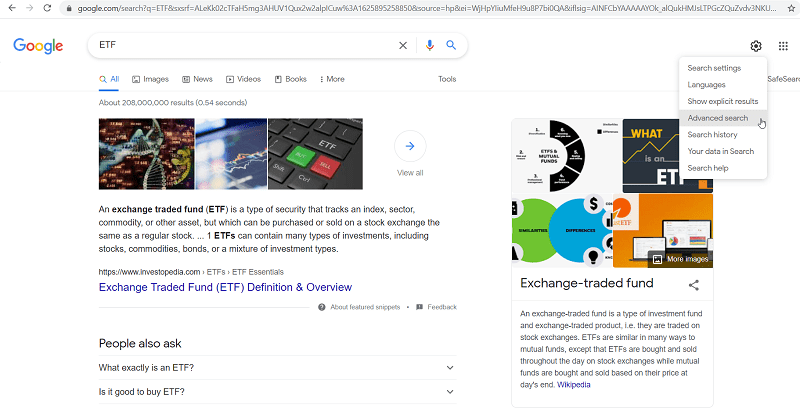Screen dimensions: 800x408
Task: Open the Tools options
Action: [447, 79]
